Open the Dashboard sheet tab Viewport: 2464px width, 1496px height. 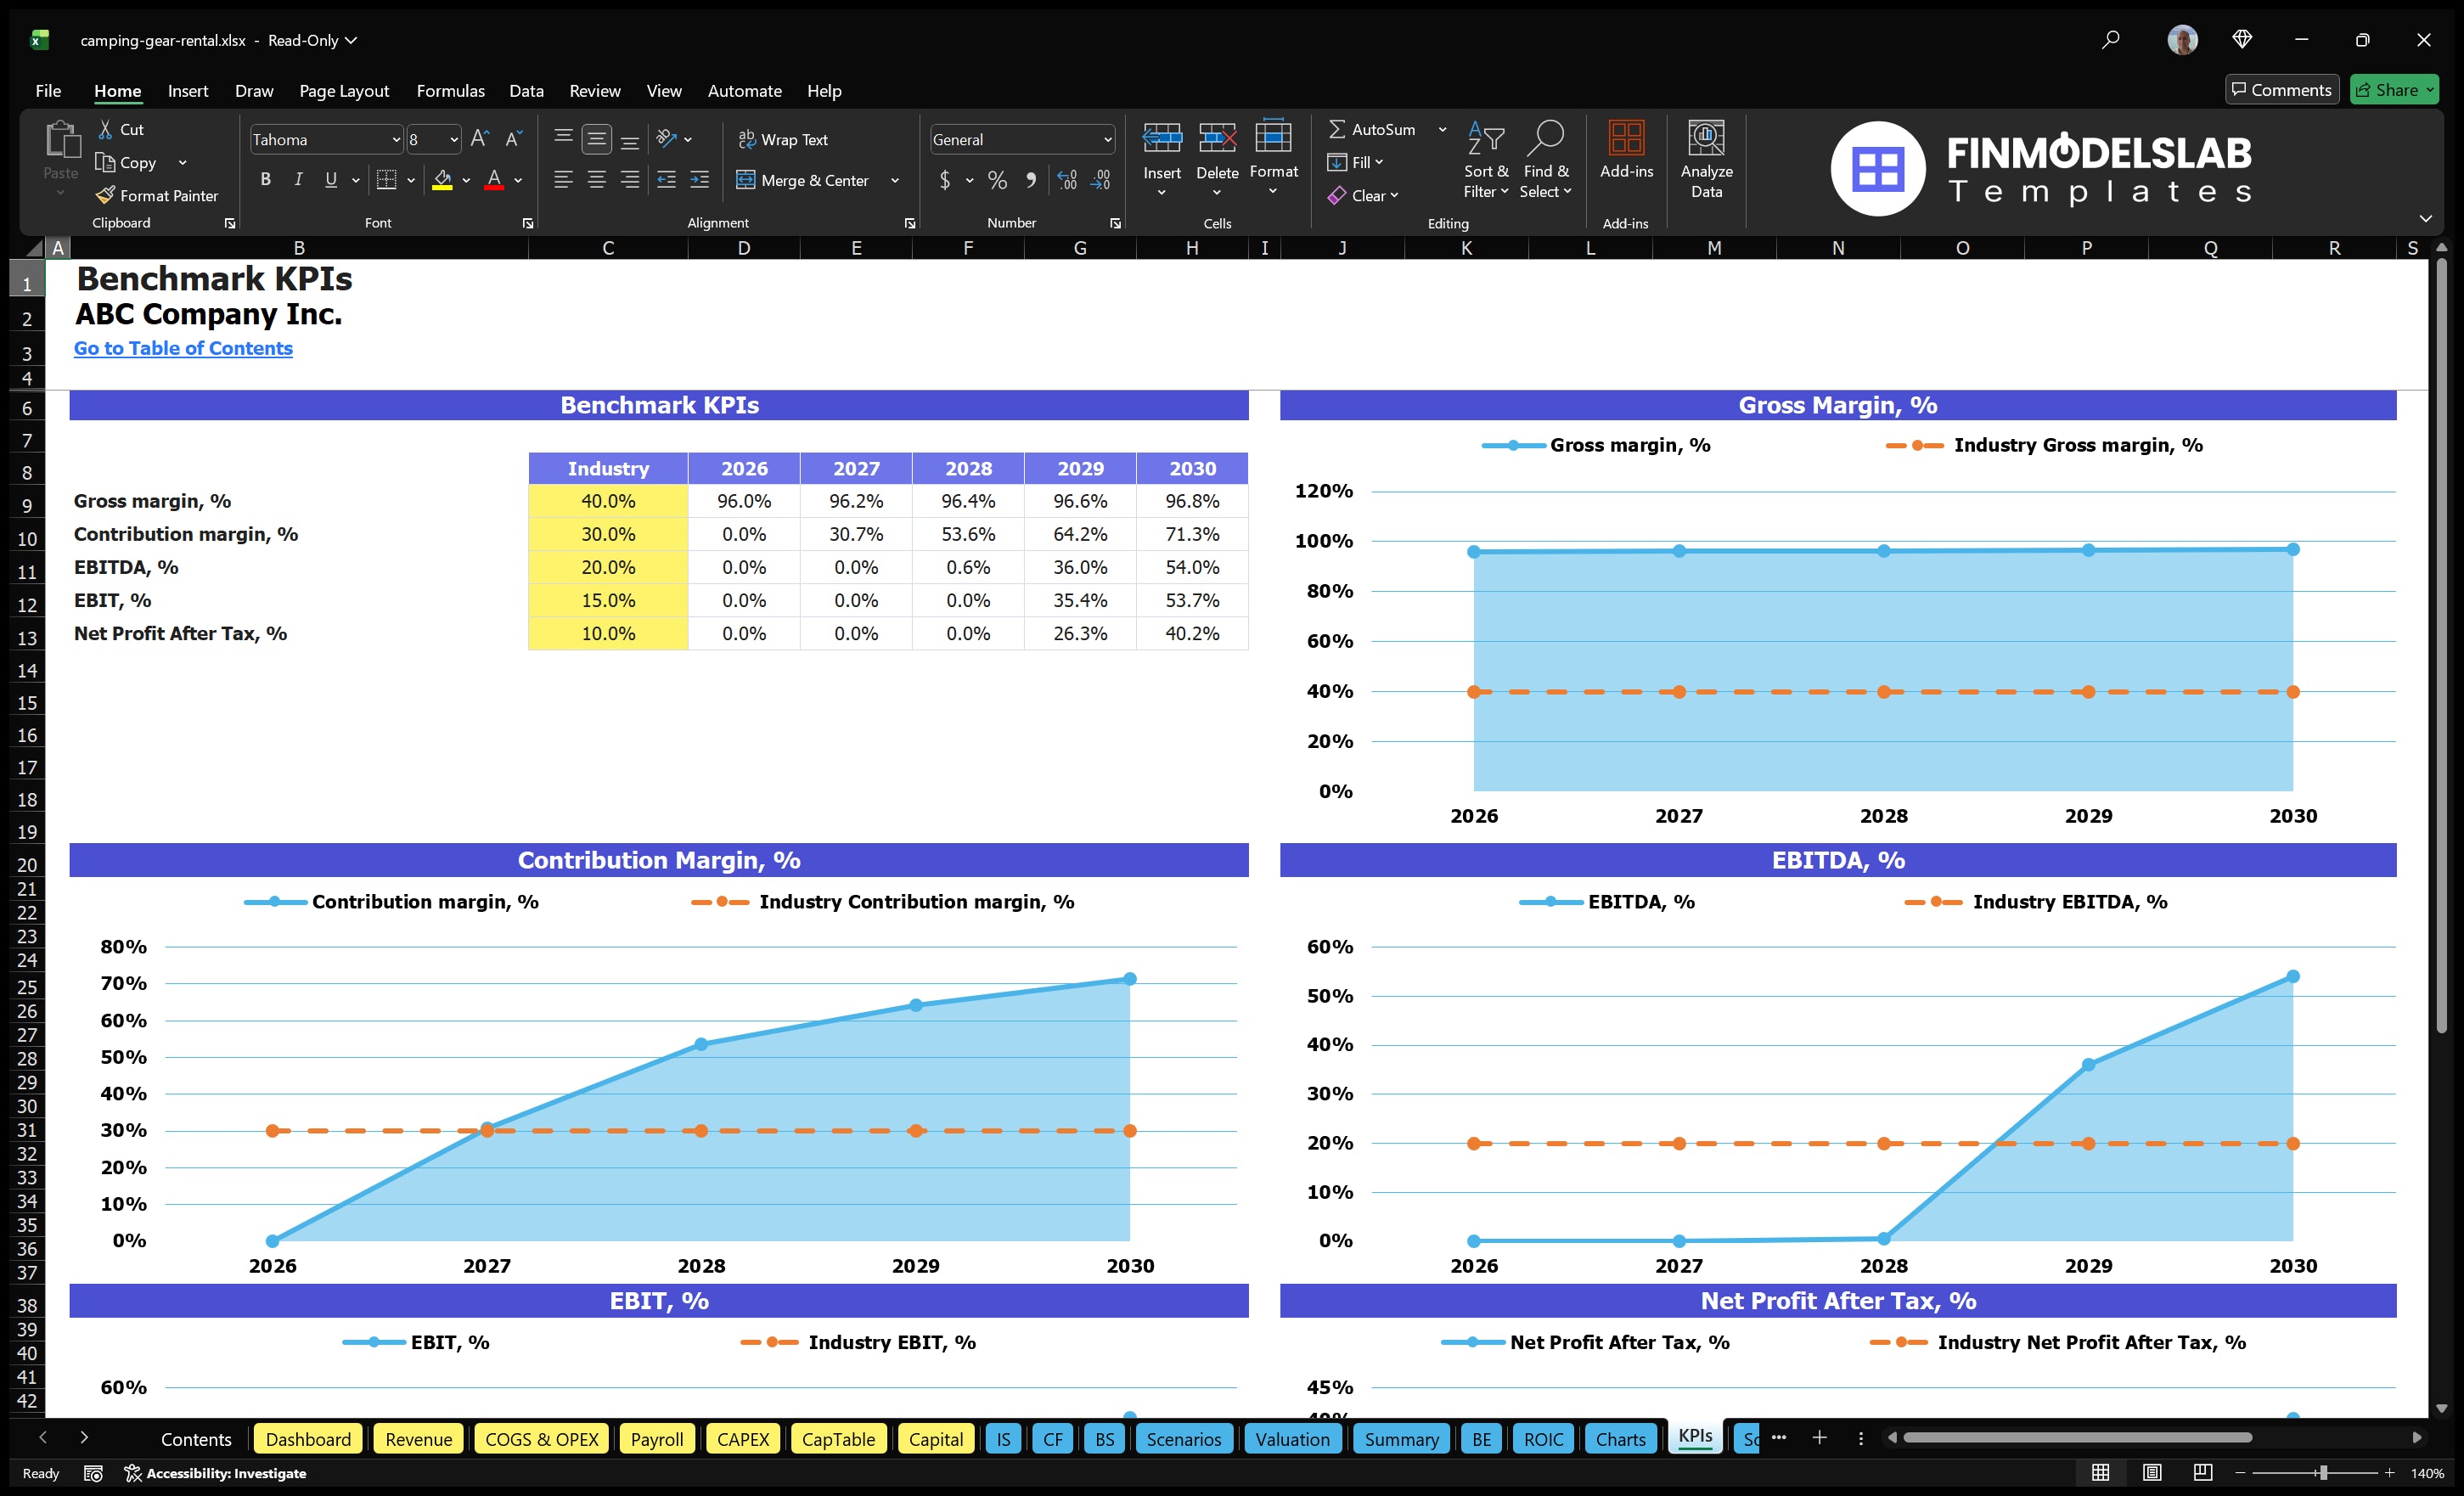[x=308, y=1439]
